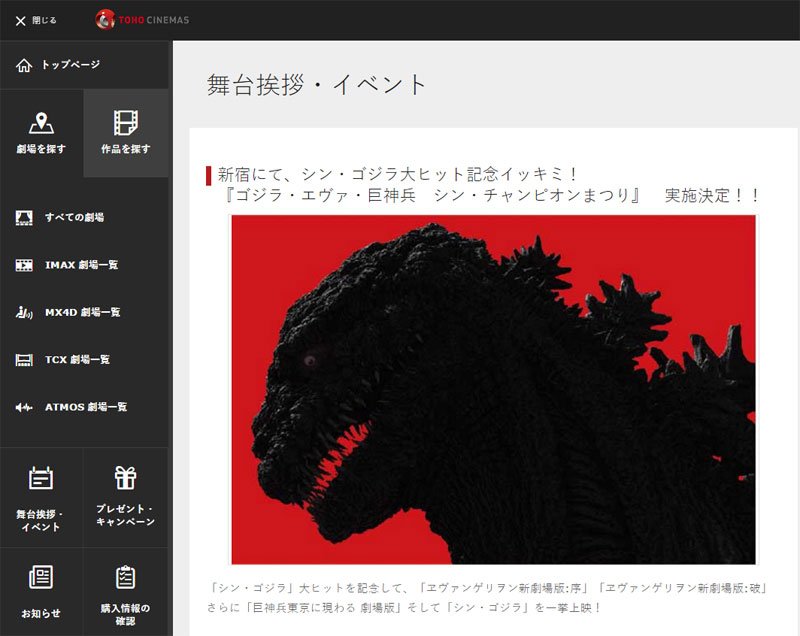Click the headline 新宿にて、シン・ゴジラ大ヒット記念イッキミ！

tap(399, 174)
